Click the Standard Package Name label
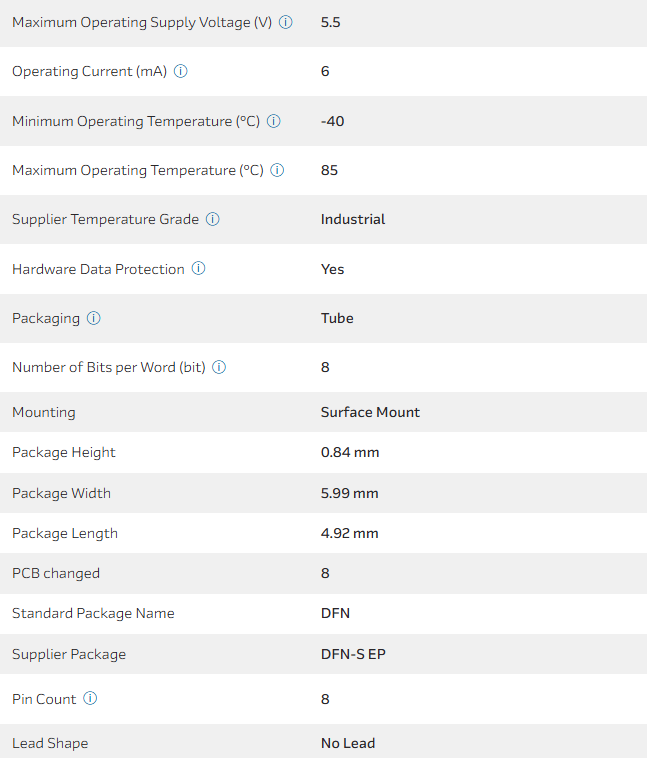647x758 pixels. tap(93, 613)
